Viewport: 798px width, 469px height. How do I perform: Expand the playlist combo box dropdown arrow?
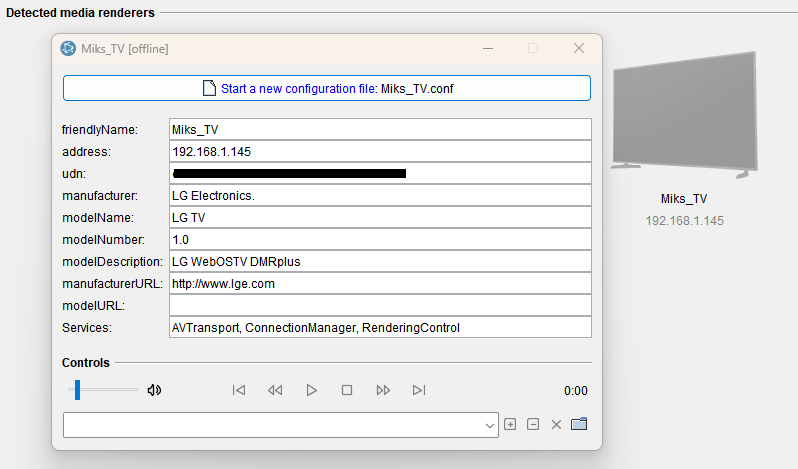point(490,425)
